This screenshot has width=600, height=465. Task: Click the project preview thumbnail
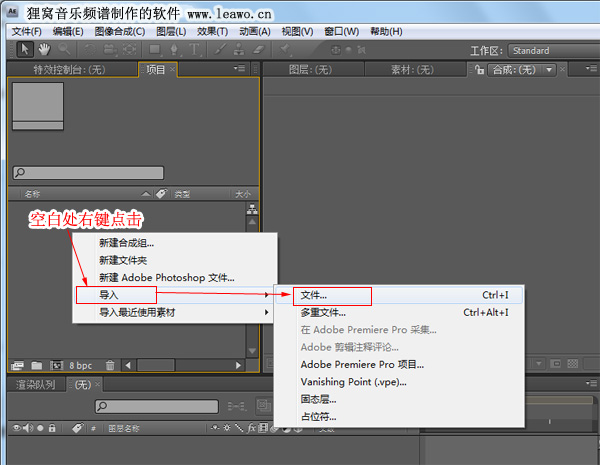pos(38,106)
